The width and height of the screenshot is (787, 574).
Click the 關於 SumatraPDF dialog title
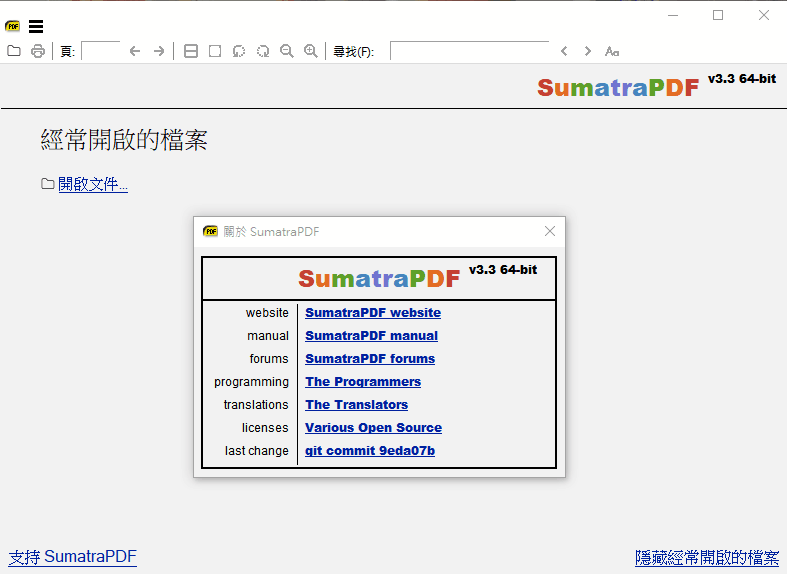(x=271, y=232)
